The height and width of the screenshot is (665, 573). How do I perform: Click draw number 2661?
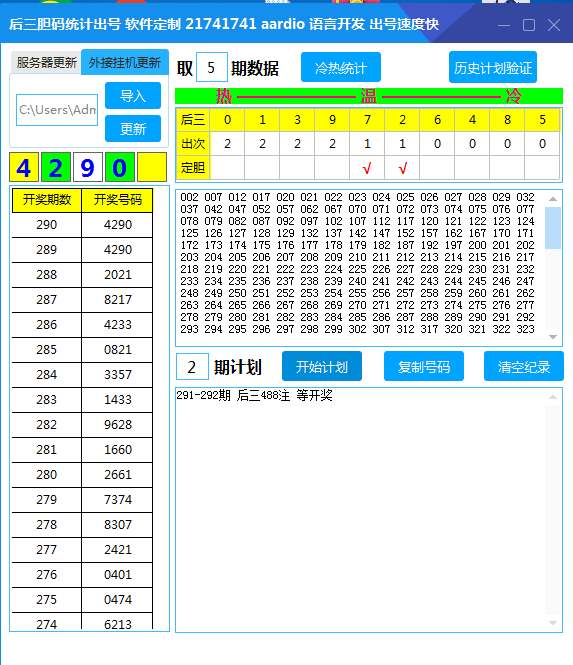point(117,475)
